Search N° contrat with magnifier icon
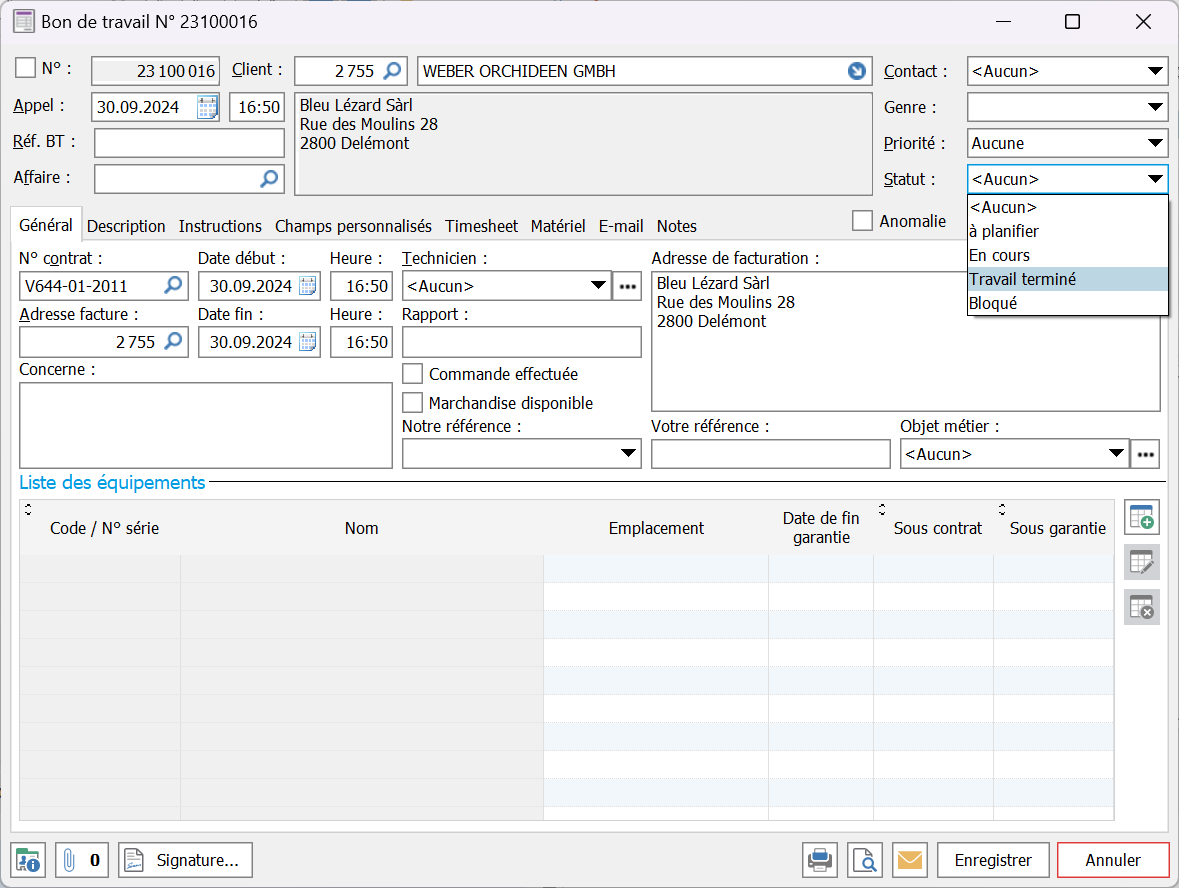1179x888 pixels. [x=173, y=286]
